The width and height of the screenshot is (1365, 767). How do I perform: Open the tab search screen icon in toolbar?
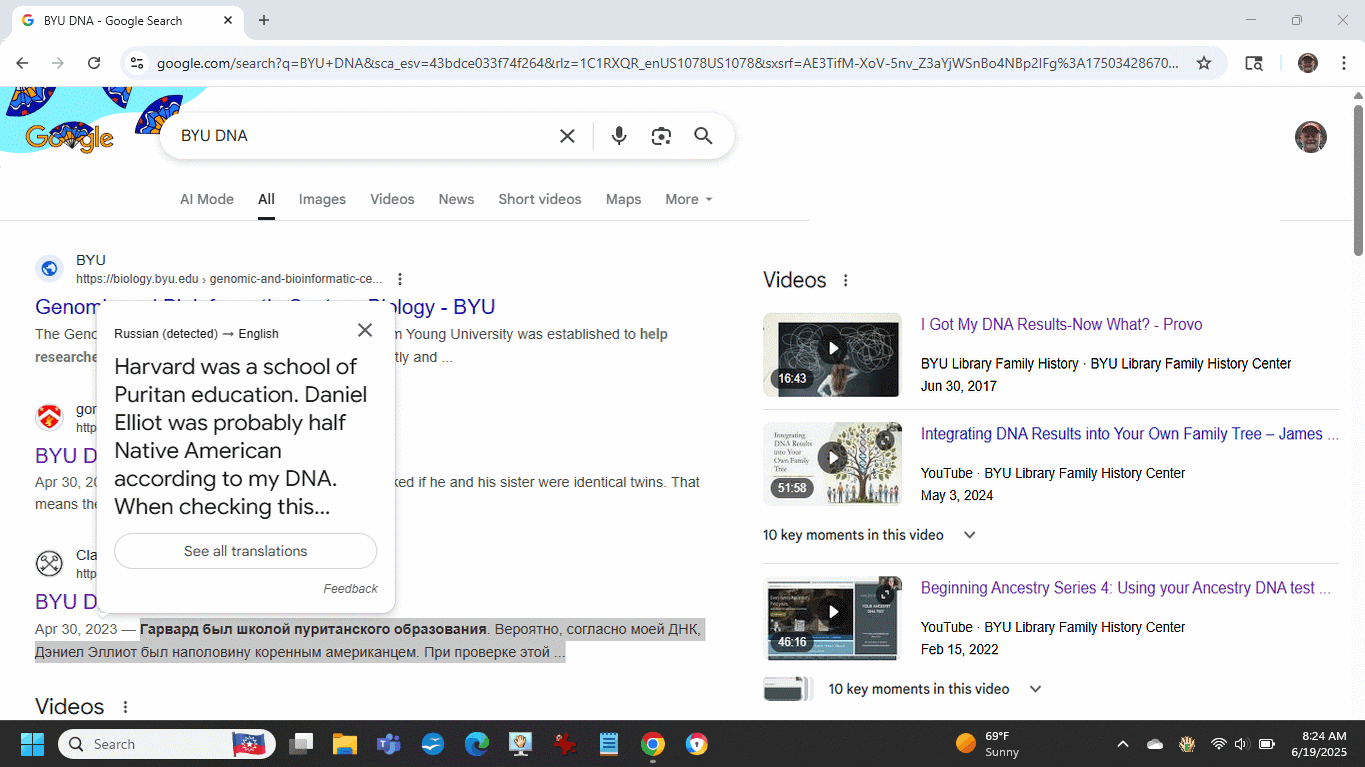click(1254, 63)
